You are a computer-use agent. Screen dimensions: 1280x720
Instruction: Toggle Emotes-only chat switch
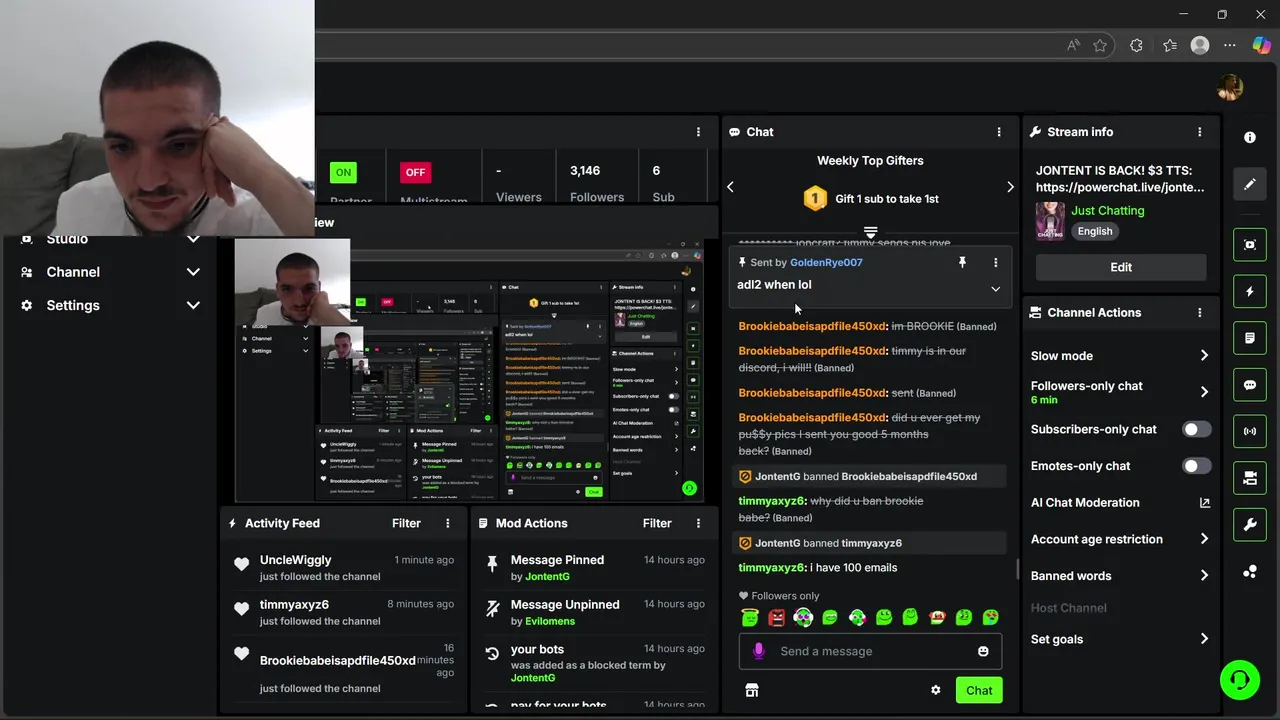pyautogui.click(x=1196, y=466)
